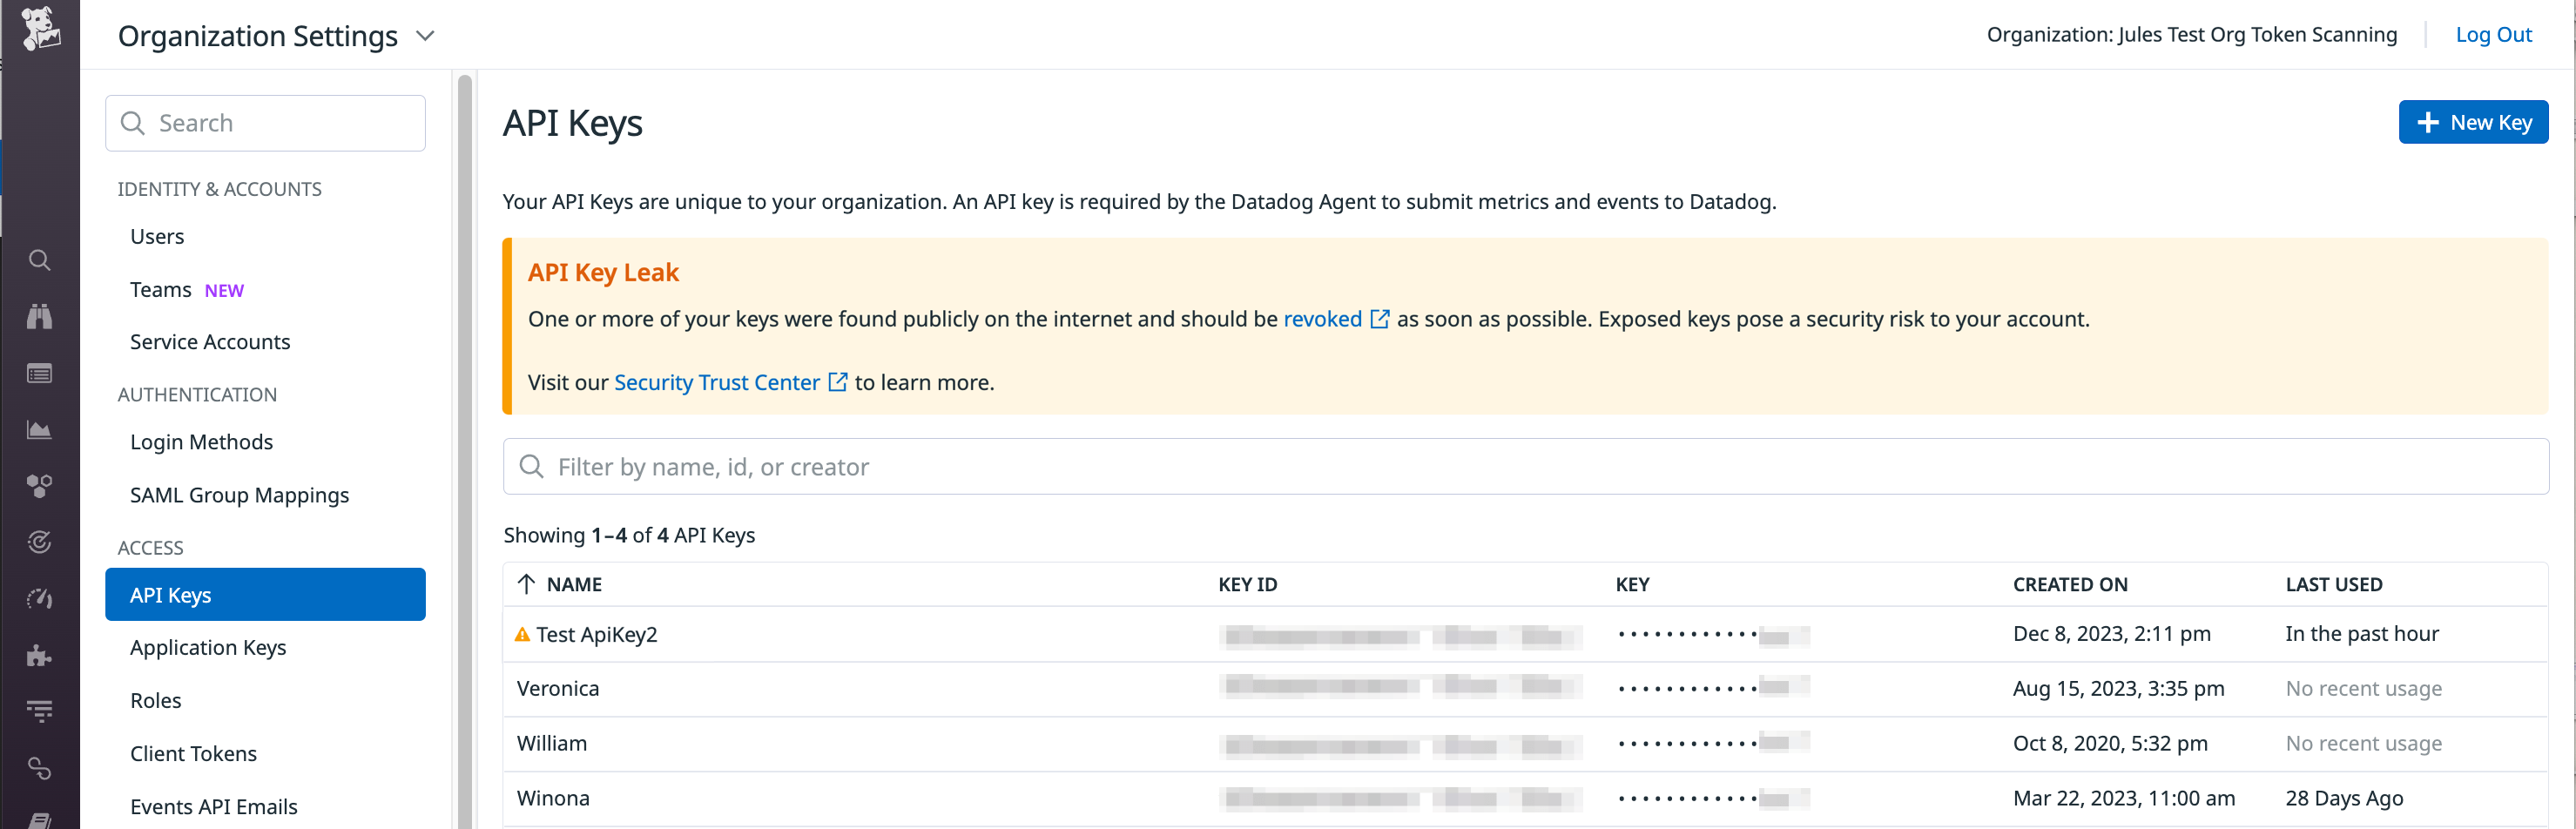The width and height of the screenshot is (2576, 829).
Task: Expand the Organization Settings dropdown
Action: coord(425,35)
